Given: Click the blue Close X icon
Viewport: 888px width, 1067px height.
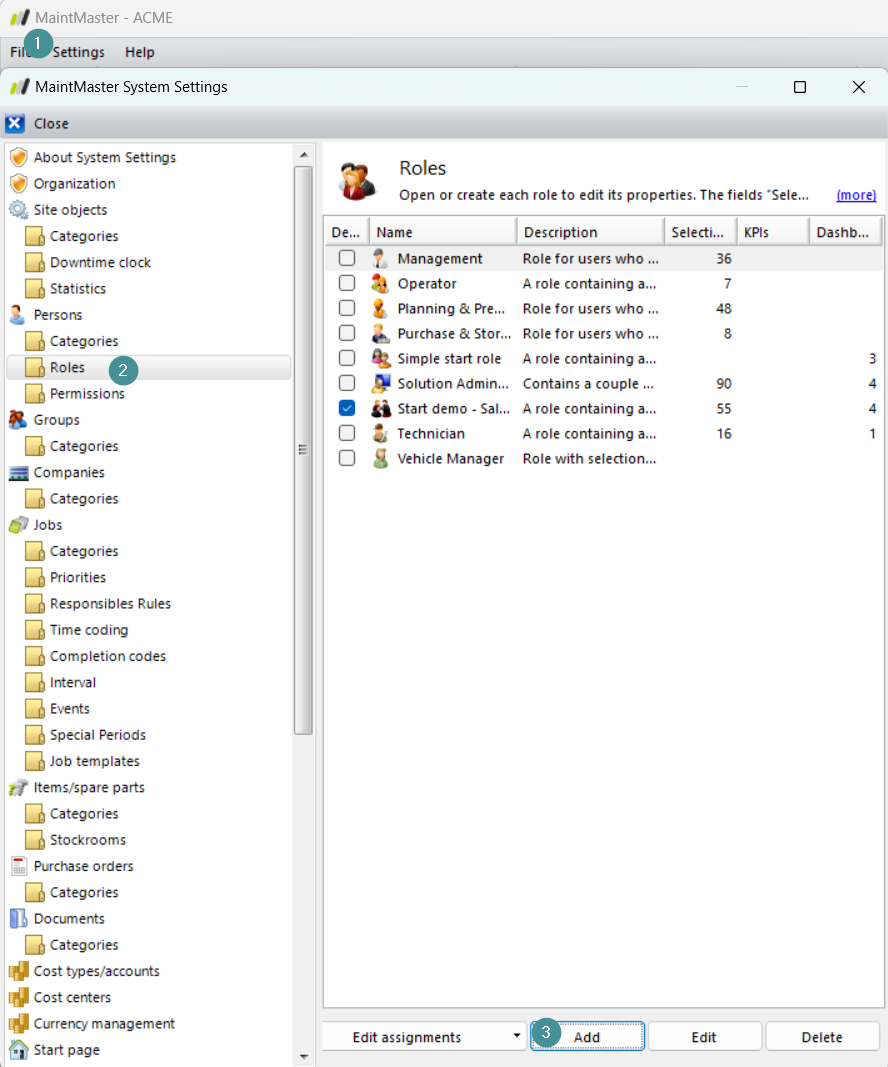Looking at the screenshot, I should (15, 124).
